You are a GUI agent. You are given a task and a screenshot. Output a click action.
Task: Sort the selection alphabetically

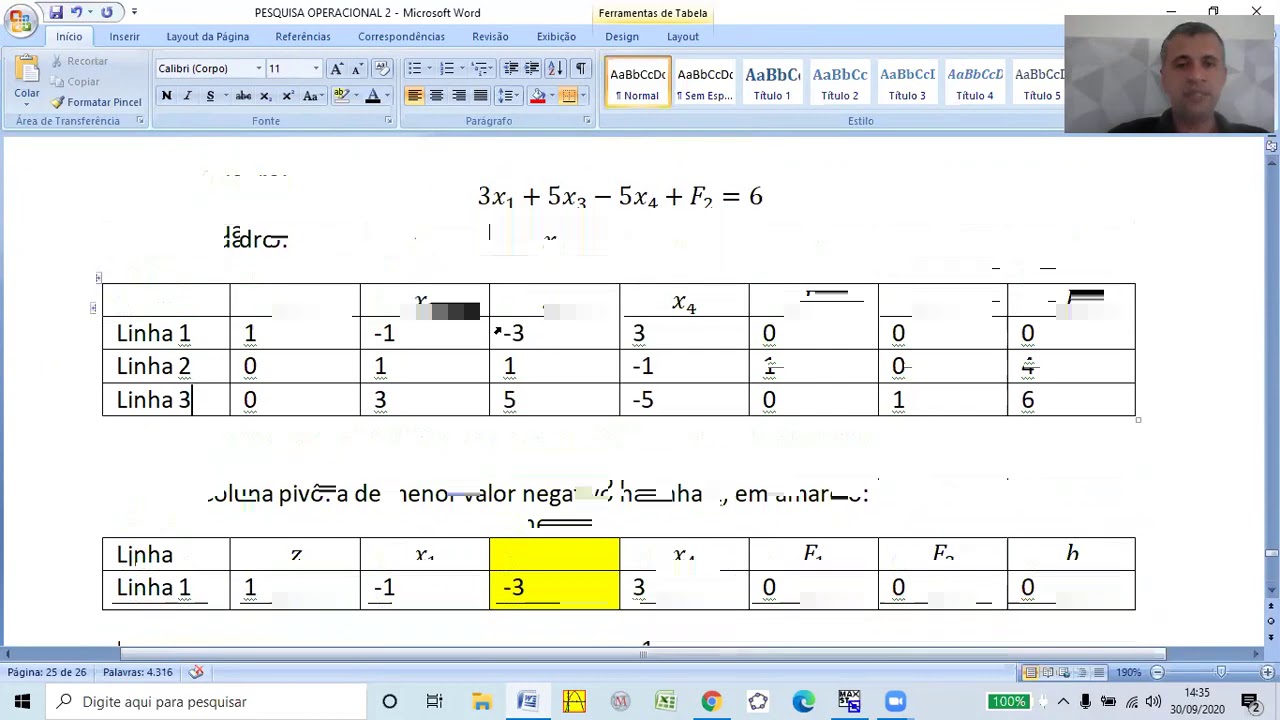pyautogui.click(x=555, y=68)
